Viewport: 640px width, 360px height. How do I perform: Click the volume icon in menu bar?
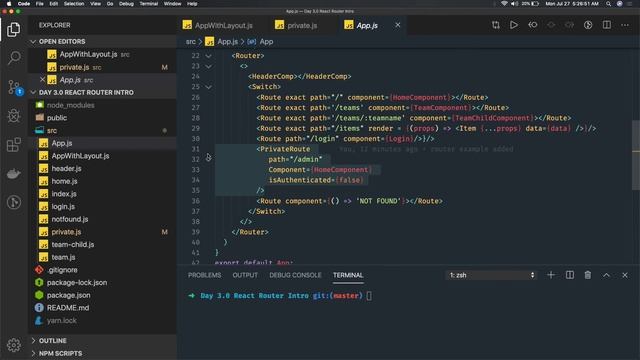(x=514, y=4)
